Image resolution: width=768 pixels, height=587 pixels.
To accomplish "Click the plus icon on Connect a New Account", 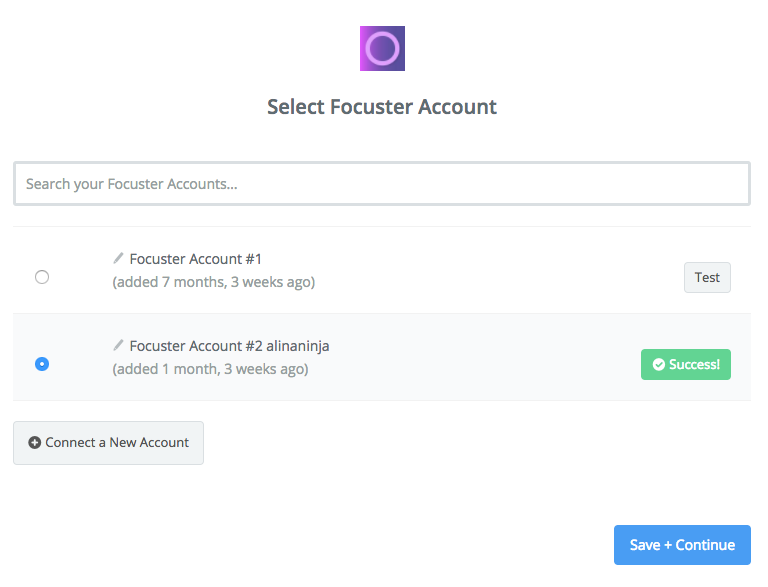I will [34, 442].
